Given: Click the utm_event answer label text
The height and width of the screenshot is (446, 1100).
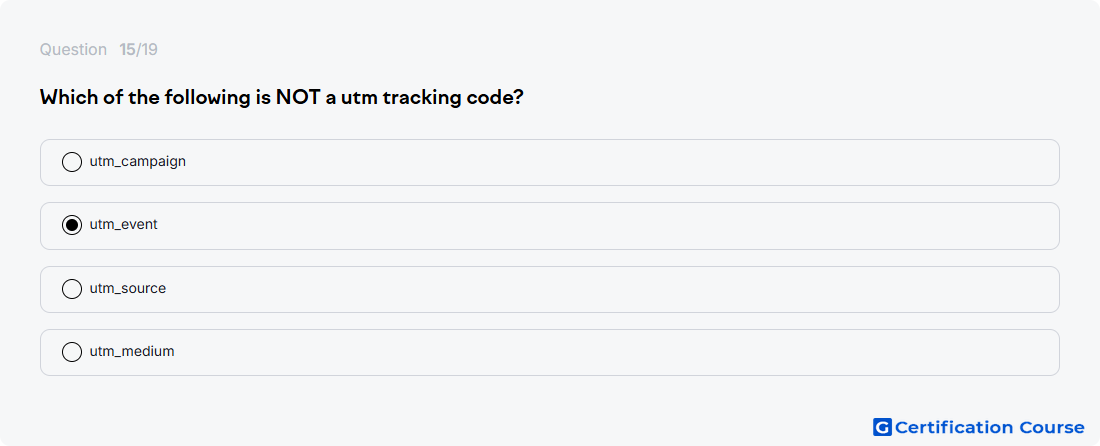Looking at the screenshot, I should click(x=123, y=225).
